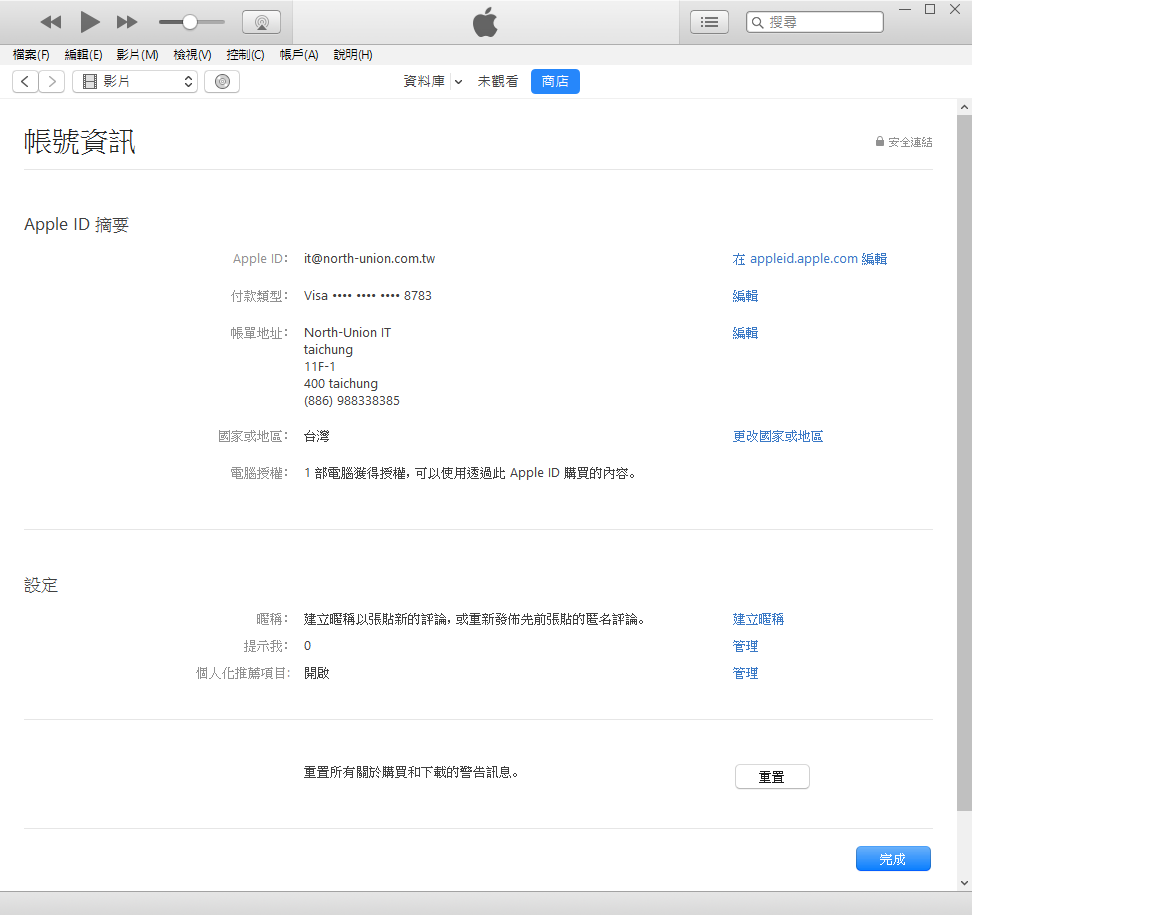
Task: Expand the 資料庫 dropdown chevron
Action: [x=458, y=82]
